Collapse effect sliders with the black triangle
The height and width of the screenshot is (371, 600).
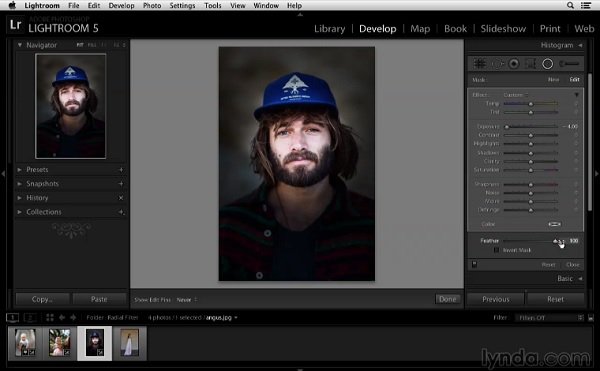pos(576,95)
